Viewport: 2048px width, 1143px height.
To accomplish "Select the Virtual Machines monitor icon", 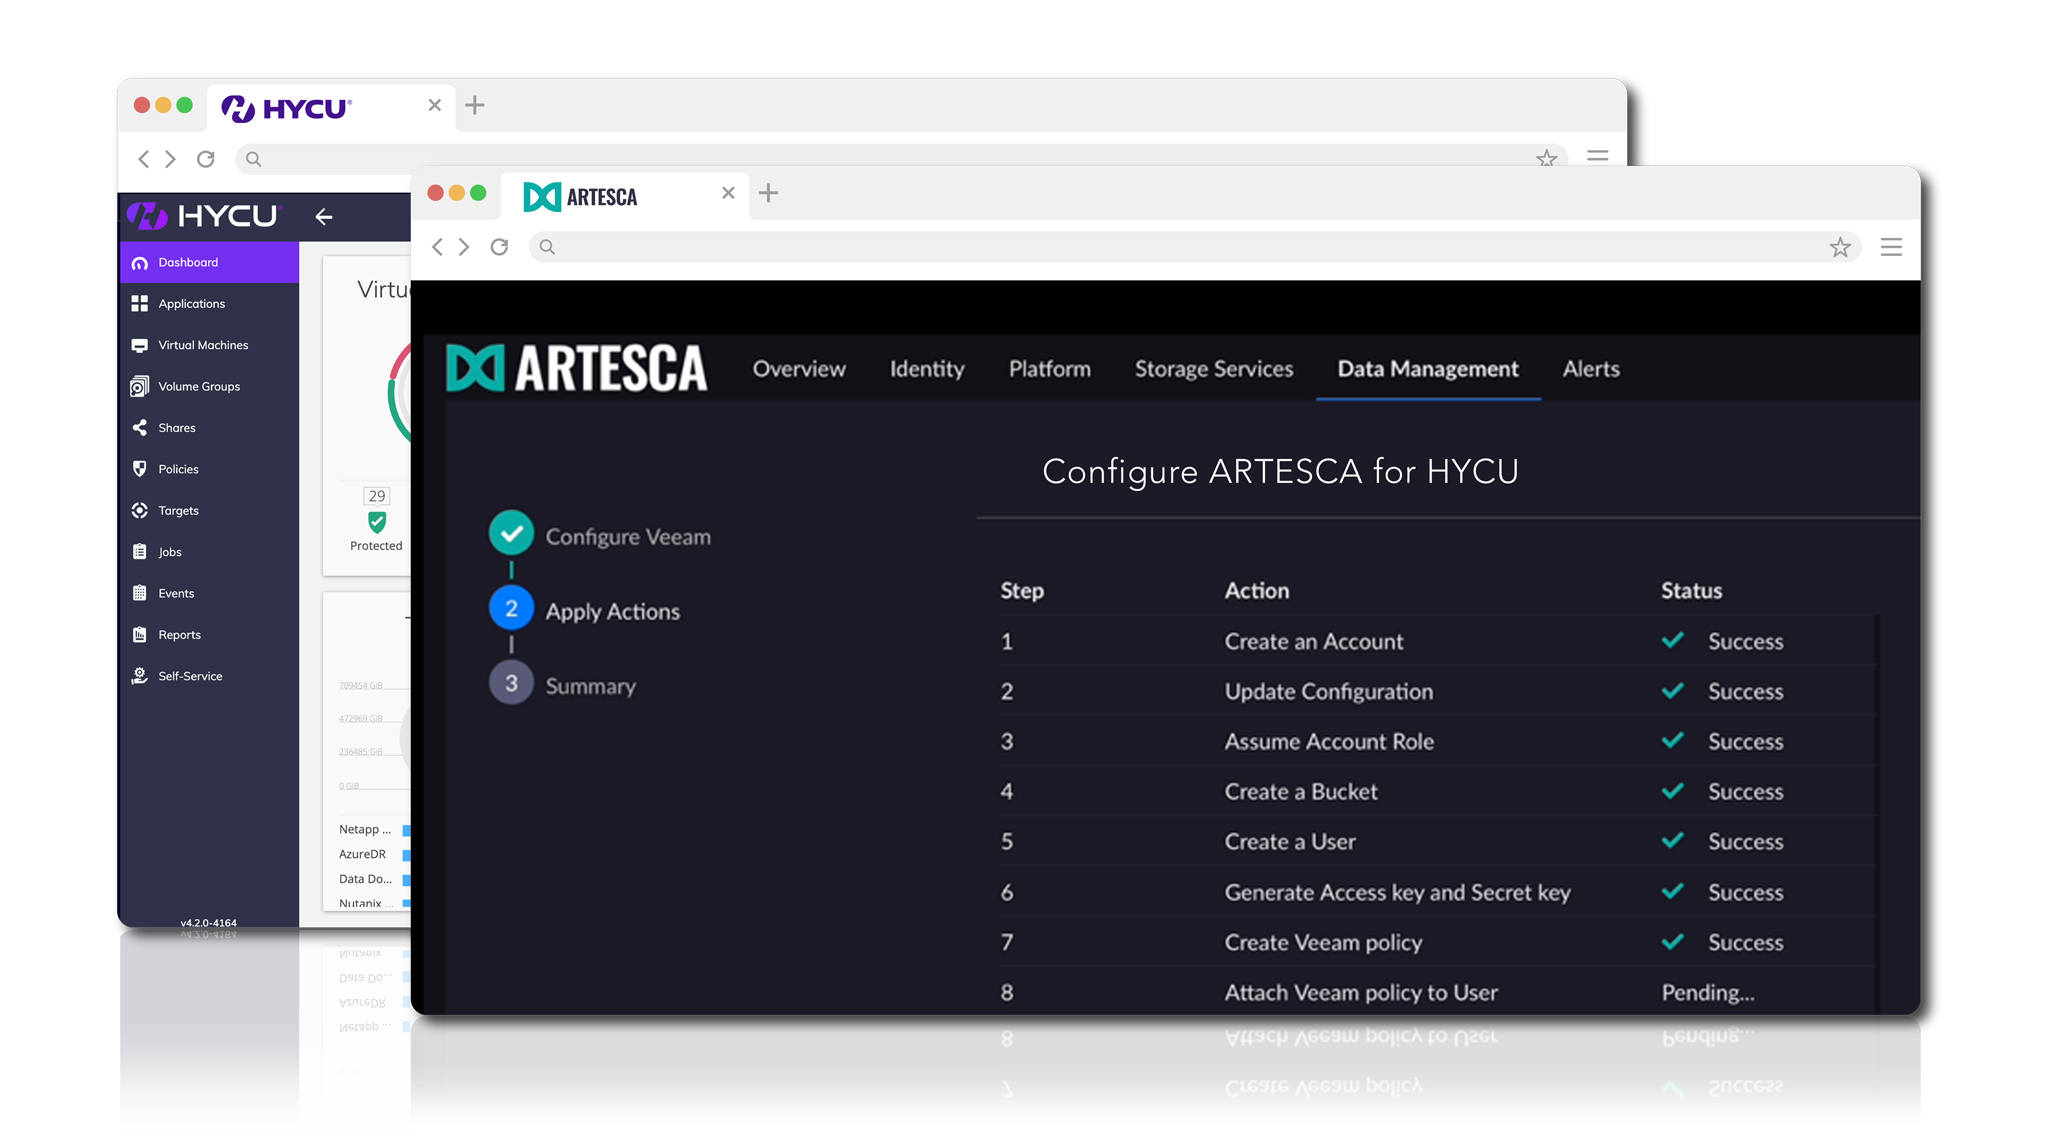I will pyautogui.click(x=140, y=345).
